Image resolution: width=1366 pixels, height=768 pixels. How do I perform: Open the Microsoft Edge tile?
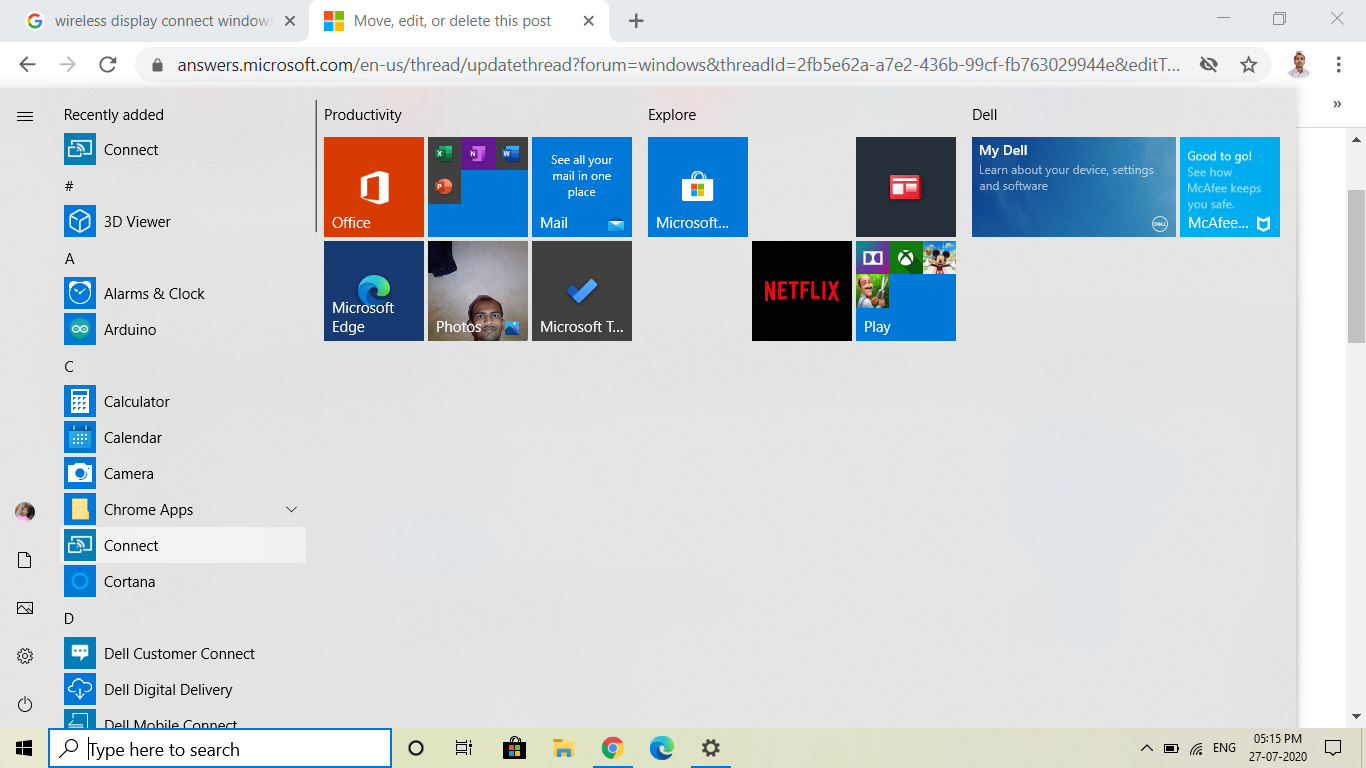[374, 291]
